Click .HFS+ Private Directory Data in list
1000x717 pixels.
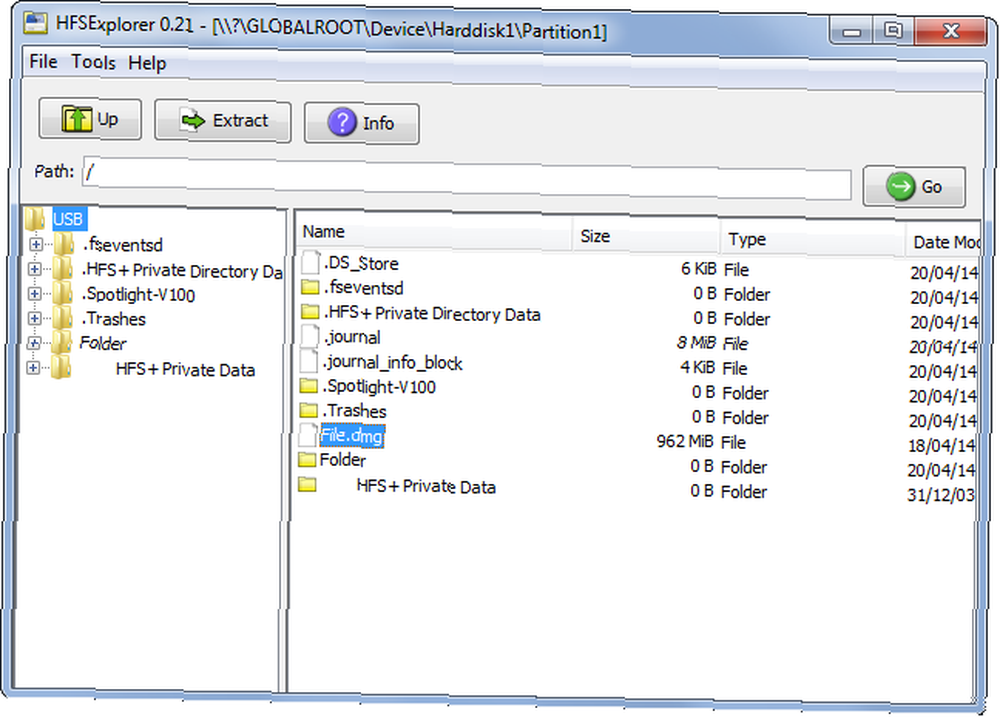tap(432, 313)
